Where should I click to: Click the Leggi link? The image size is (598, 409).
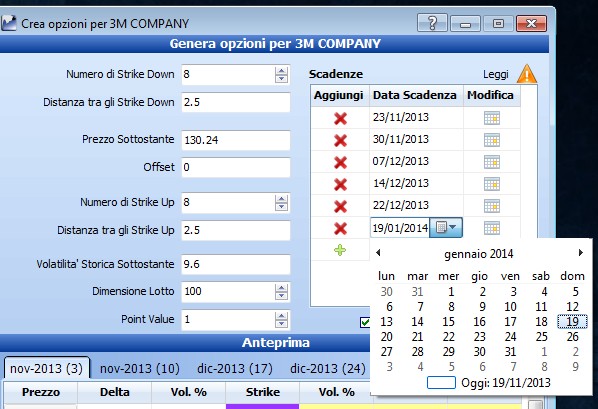pyautogui.click(x=495, y=74)
